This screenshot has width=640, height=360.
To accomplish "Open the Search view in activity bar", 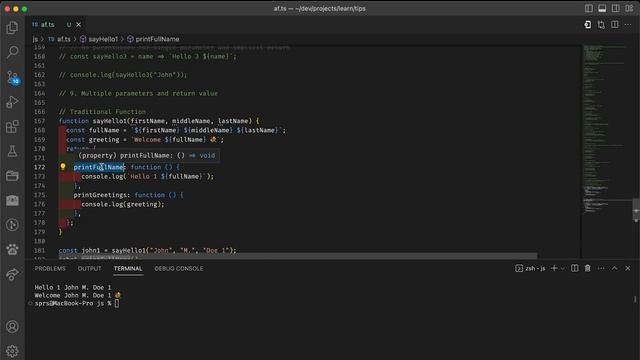I will coord(12,52).
